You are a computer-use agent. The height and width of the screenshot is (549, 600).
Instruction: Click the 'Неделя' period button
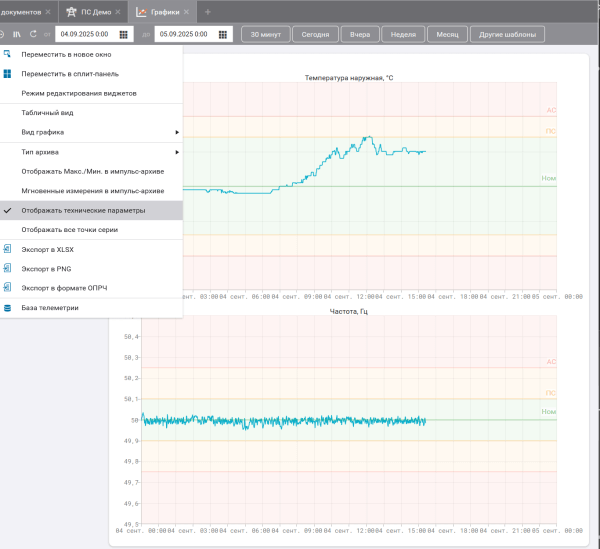402,34
